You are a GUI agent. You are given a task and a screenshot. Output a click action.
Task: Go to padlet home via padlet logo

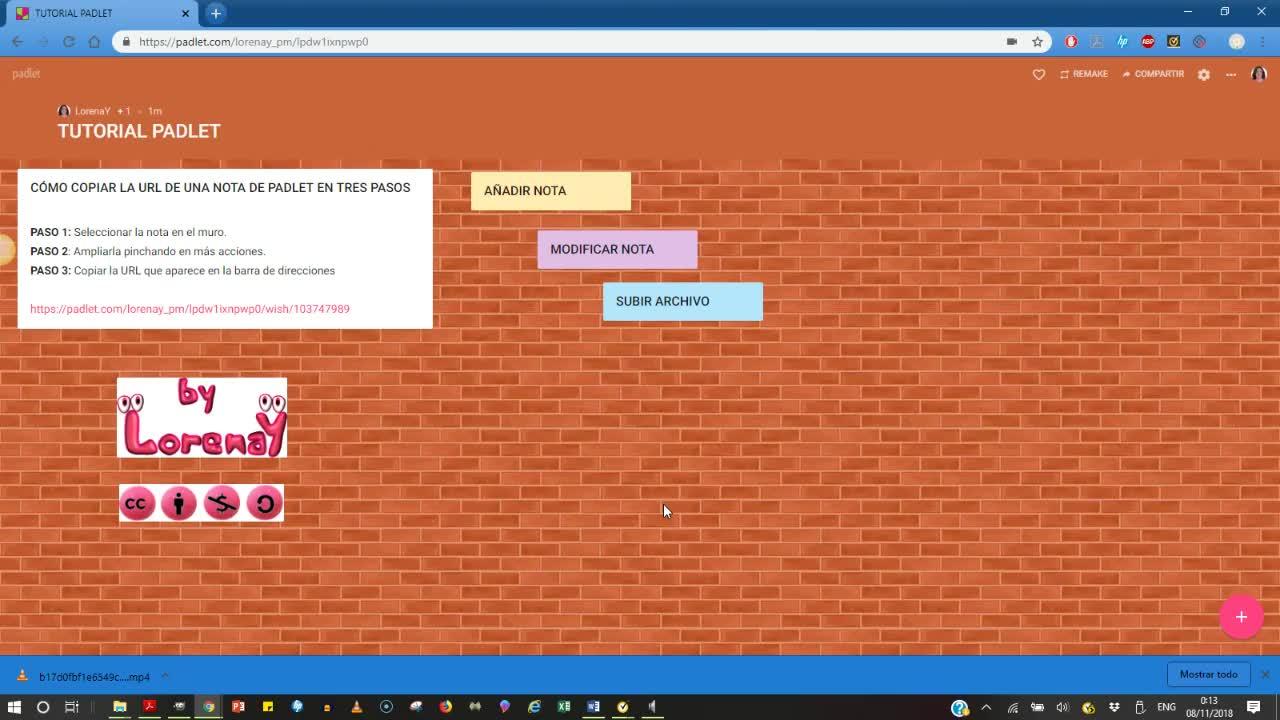click(x=26, y=74)
